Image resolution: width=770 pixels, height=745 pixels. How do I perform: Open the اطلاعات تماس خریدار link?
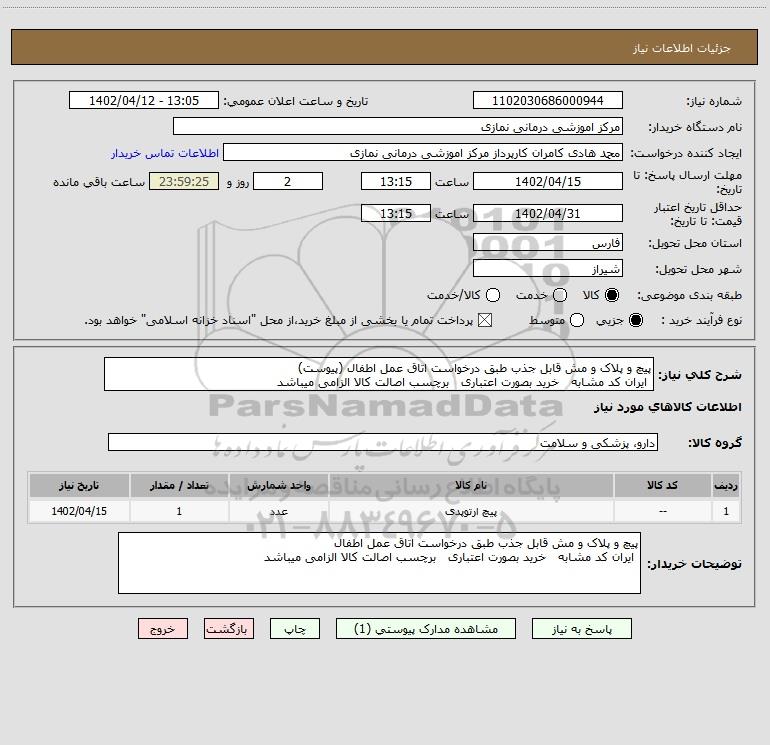(165, 153)
